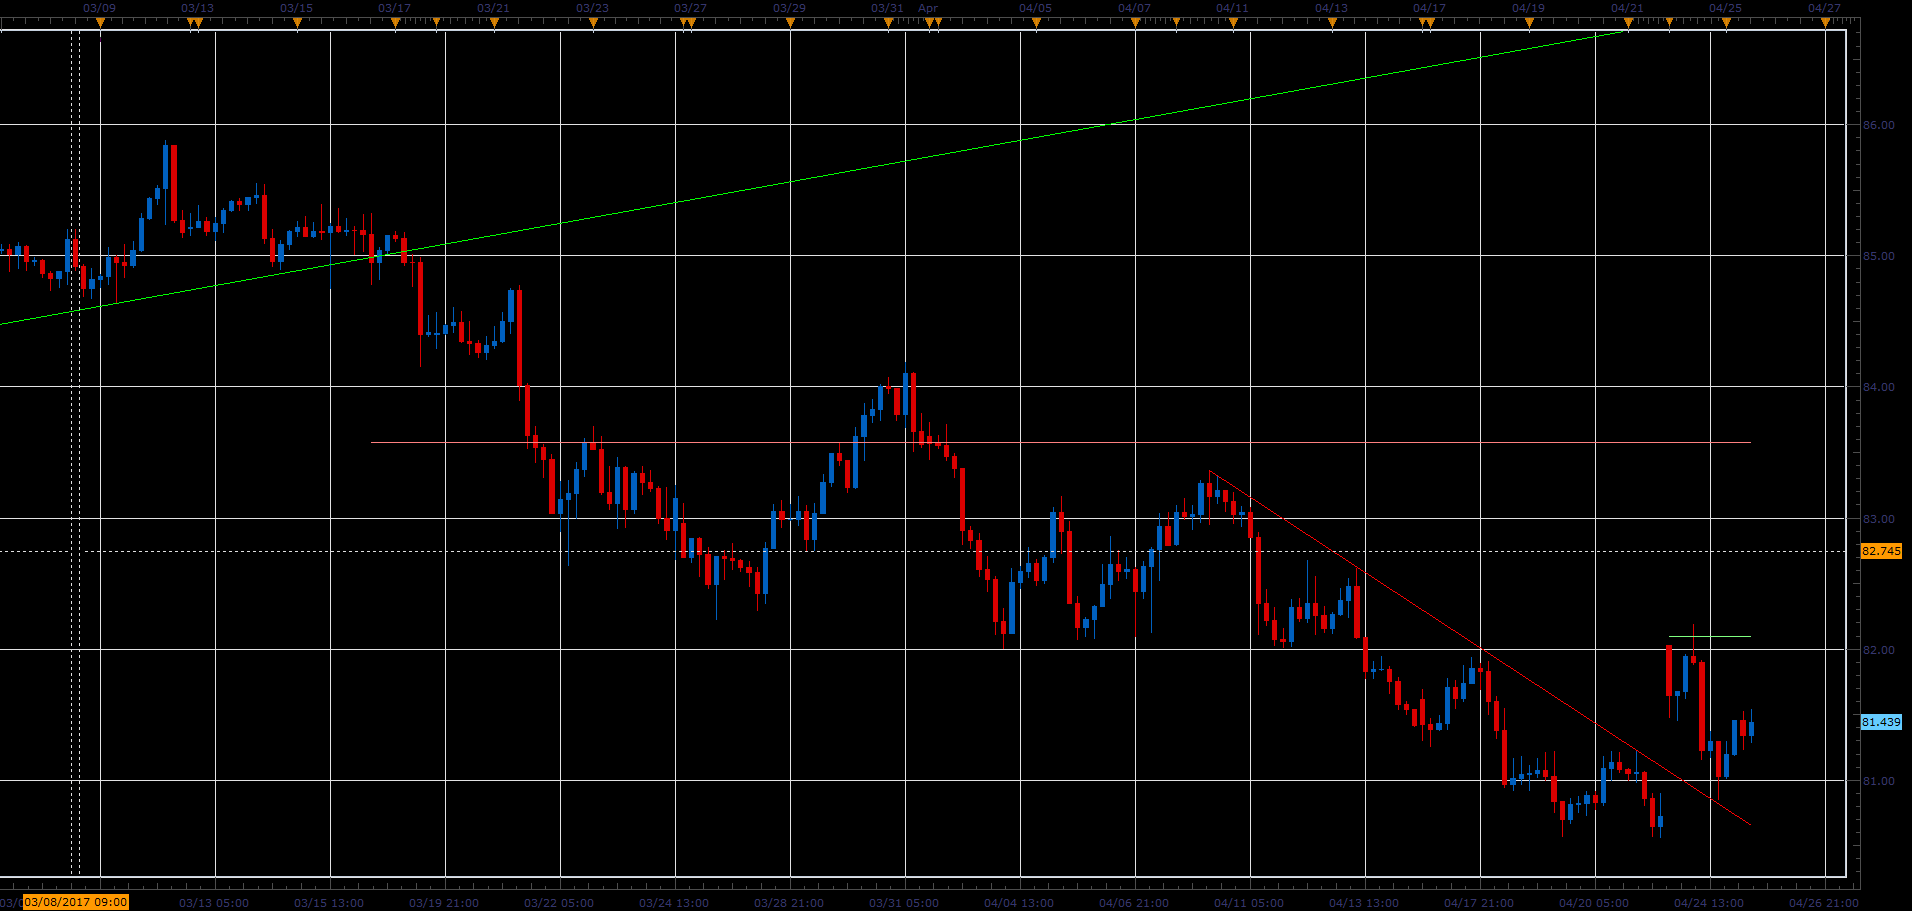Click the 04/11 05:00 time label
The height and width of the screenshot is (911, 1912).
pos(1249,903)
